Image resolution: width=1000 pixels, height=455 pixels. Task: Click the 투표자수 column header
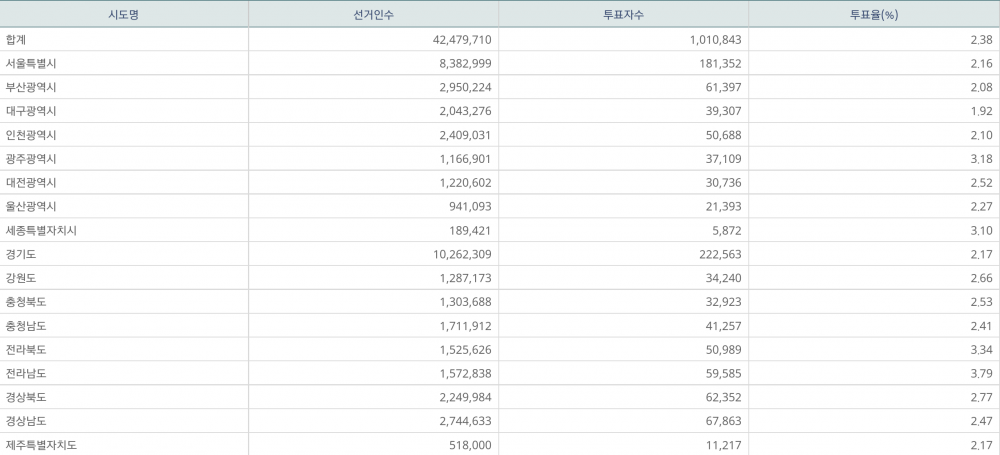622,14
